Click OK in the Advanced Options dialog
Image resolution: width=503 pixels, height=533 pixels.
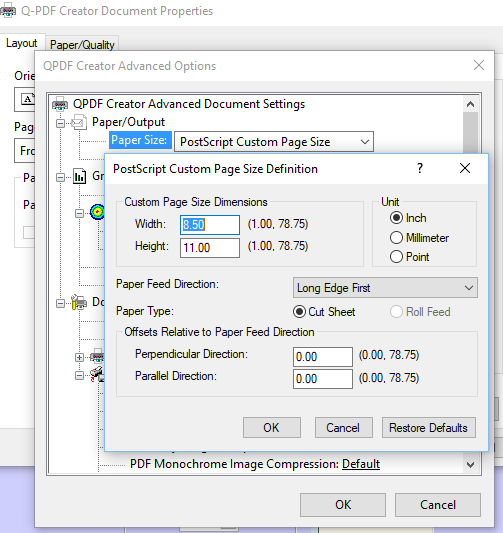[x=343, y=505]
